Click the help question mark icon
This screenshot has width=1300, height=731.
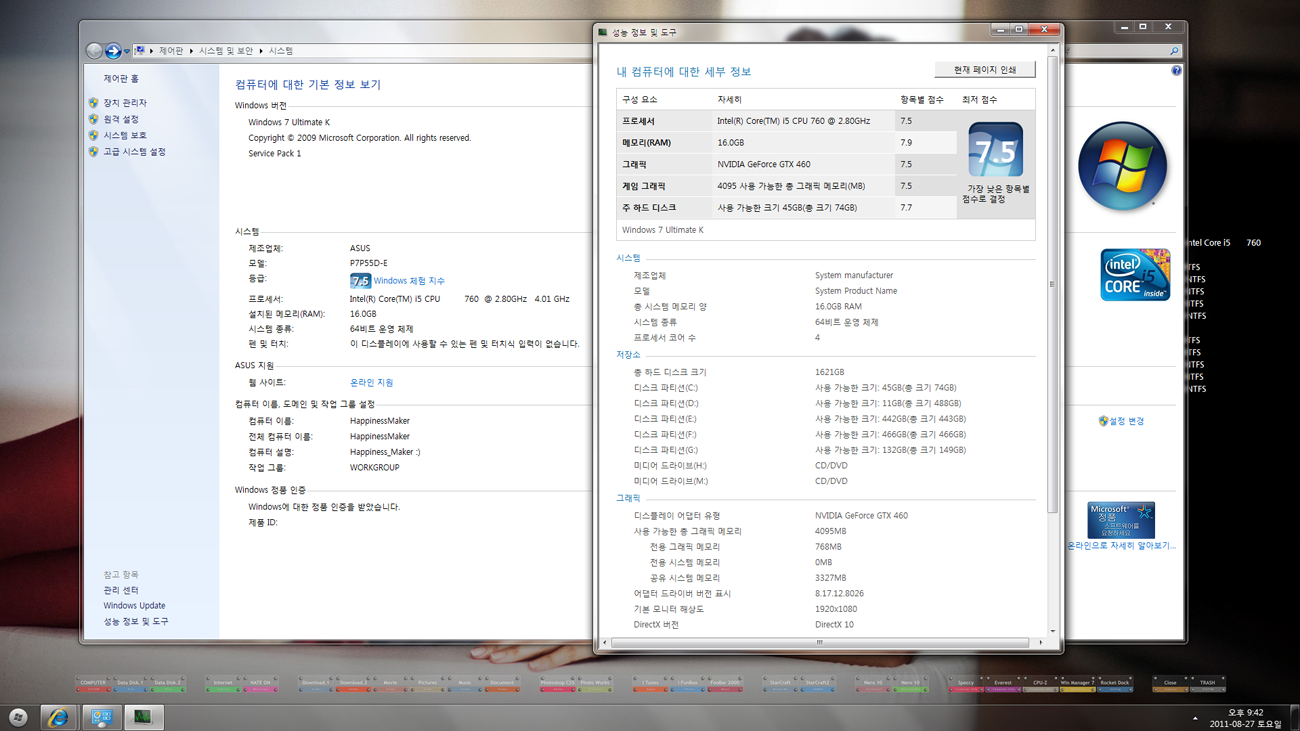pos(1176,71)
